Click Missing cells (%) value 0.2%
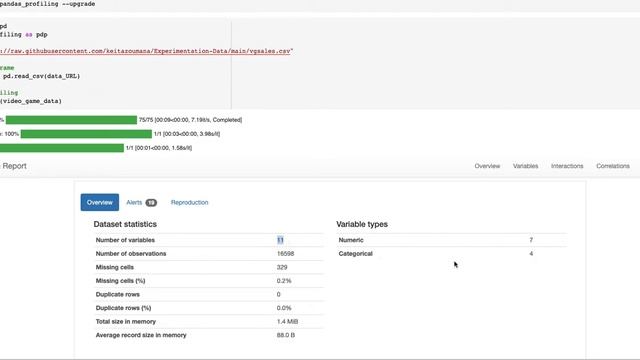 click(284, 281)
